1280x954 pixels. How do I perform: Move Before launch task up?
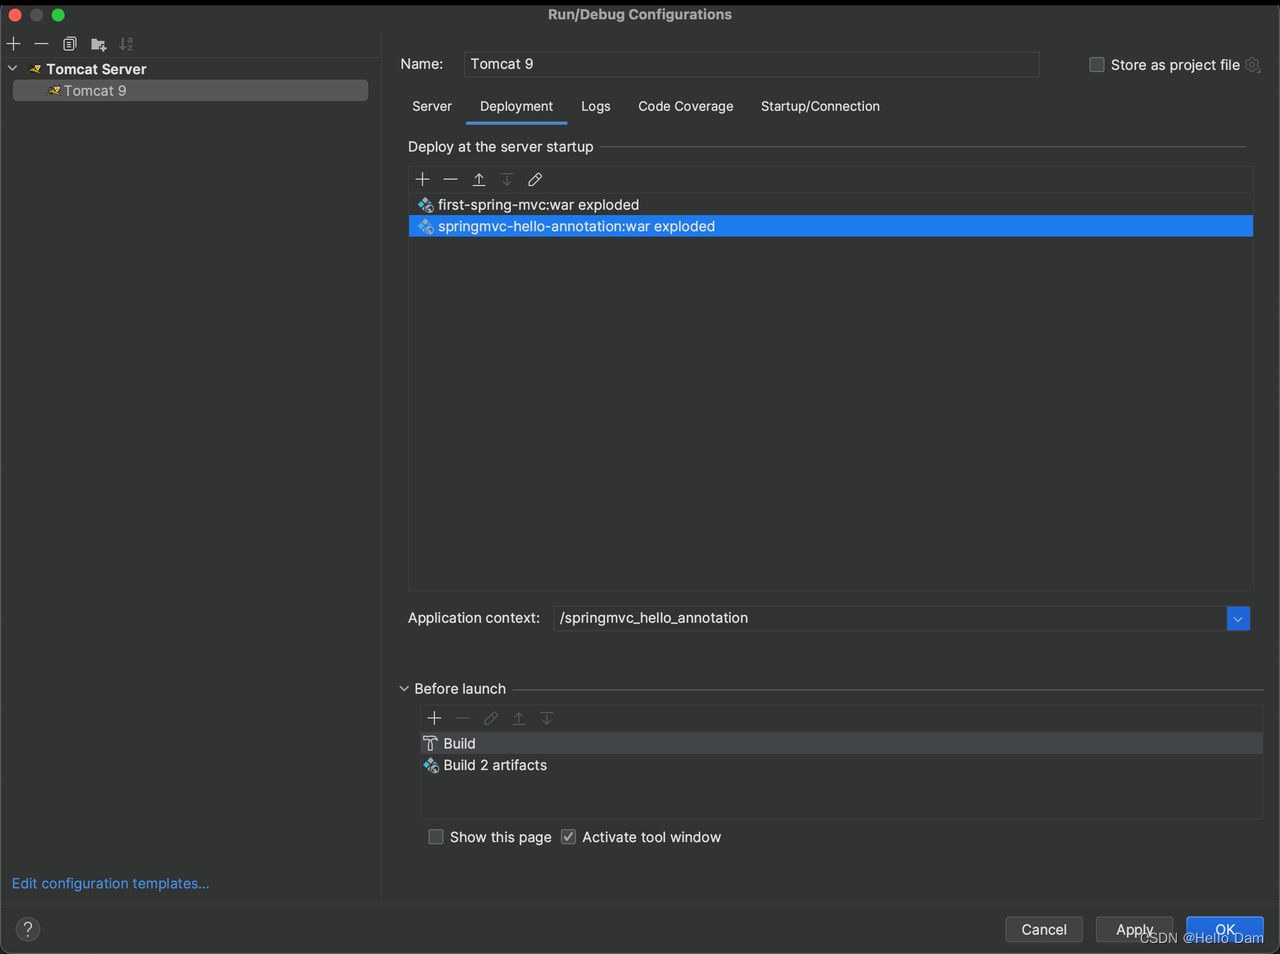(518, 718)
